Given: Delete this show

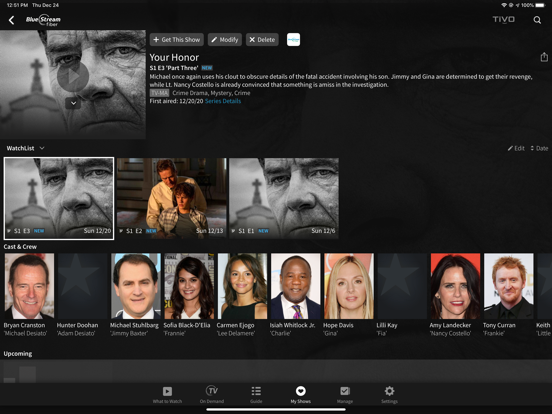Looking at the screenshot, I should click(x=262, y=40).
